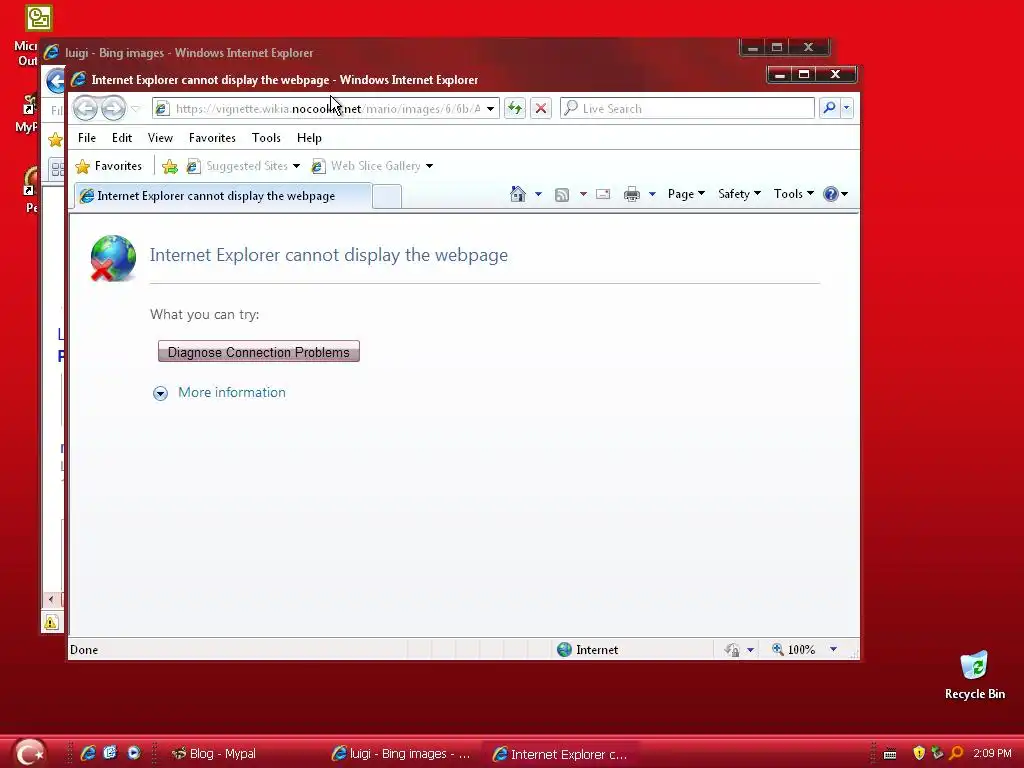This screenshot has width=1024, height=768.
Task: Open the Recycle Bin desktop icon
Action: pyautogui.click(x=974, y=675)
